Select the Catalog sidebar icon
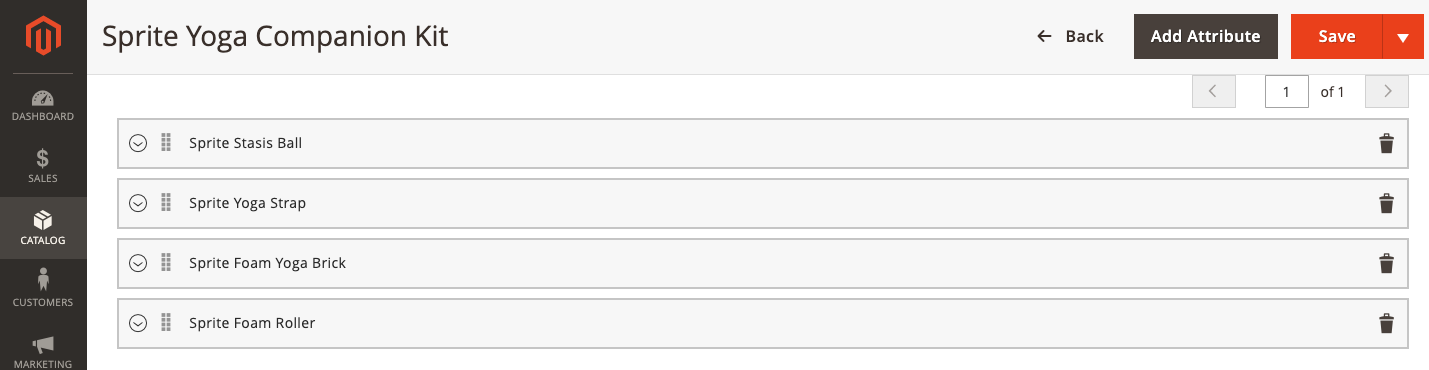 pos(43,228)
